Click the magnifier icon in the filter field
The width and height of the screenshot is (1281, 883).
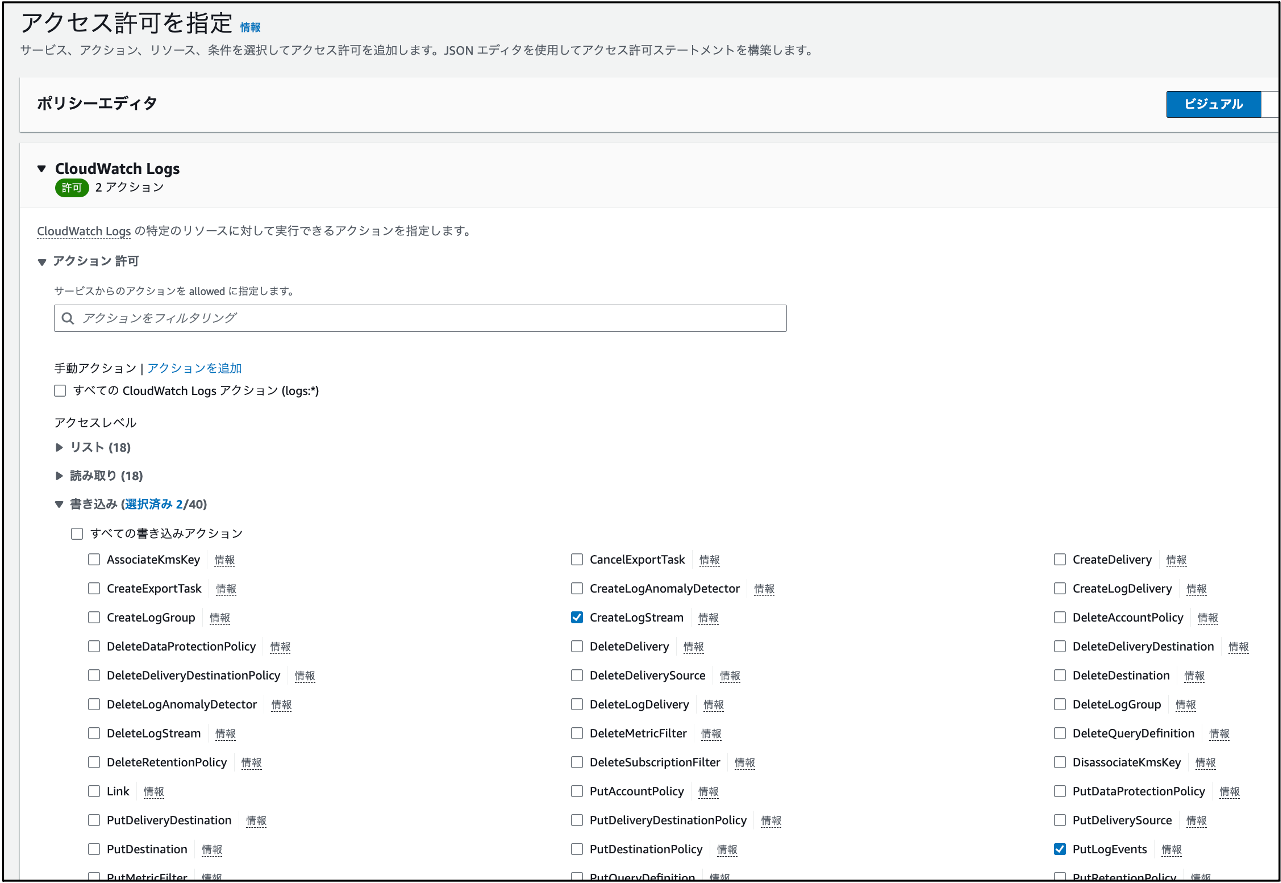[x=68, y=317]
